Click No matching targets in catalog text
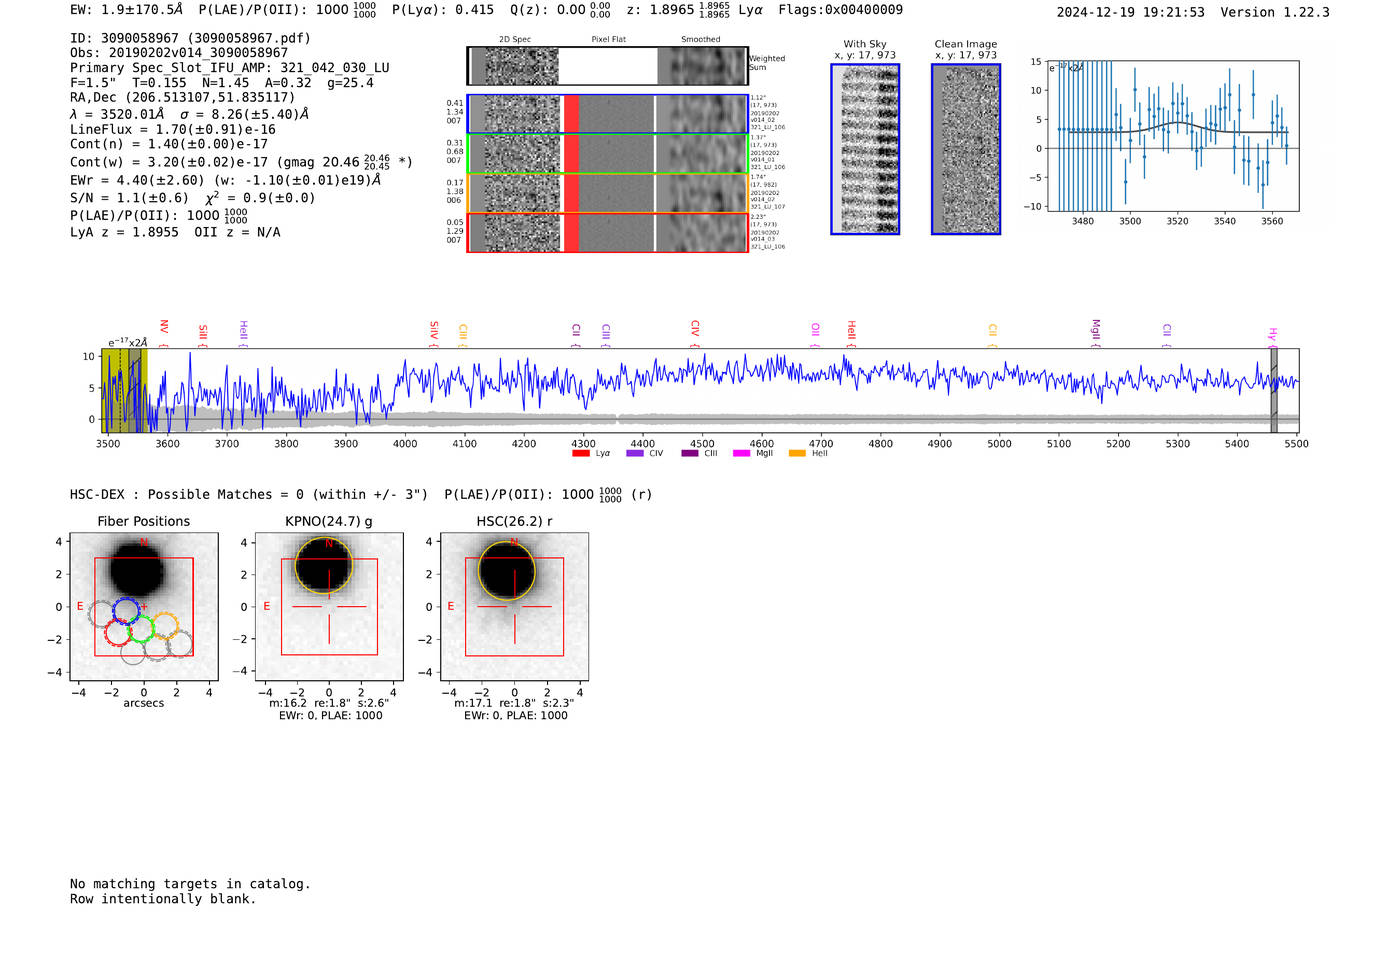 [190, 884]
